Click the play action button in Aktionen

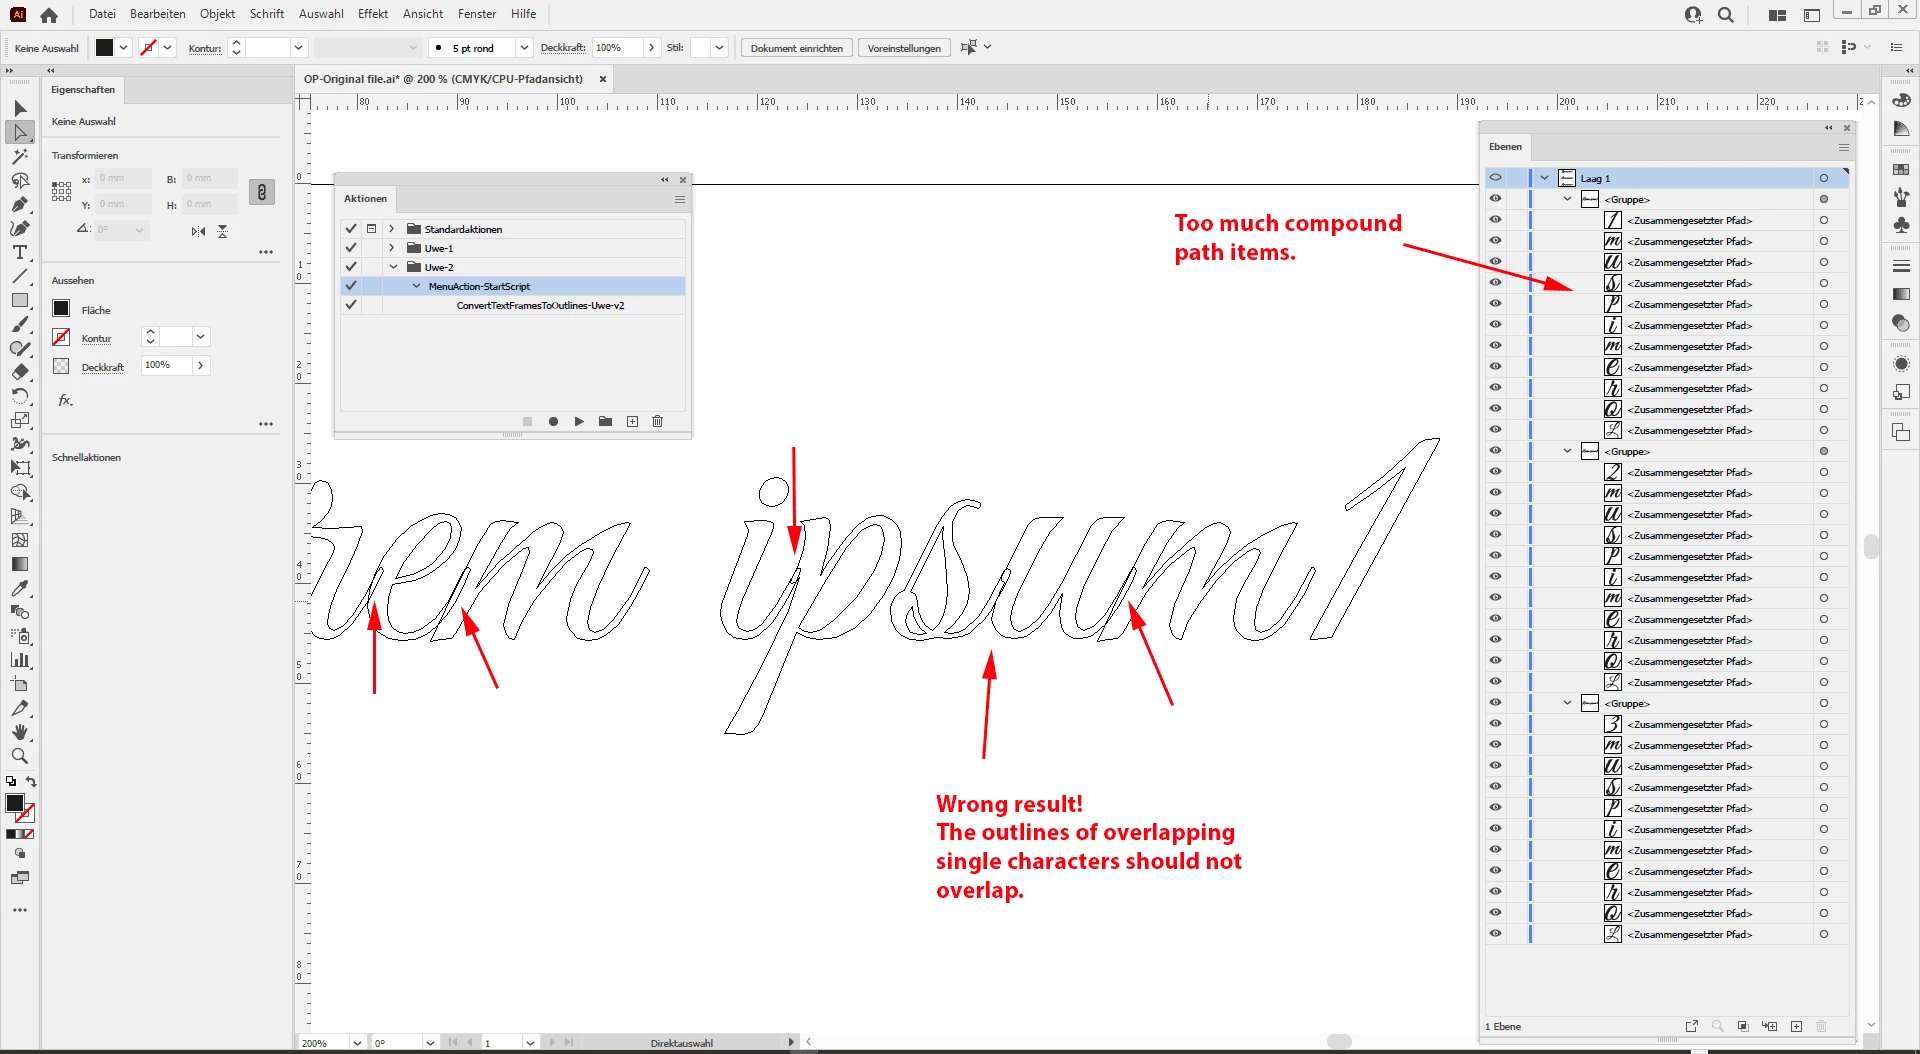coord(579,422)
